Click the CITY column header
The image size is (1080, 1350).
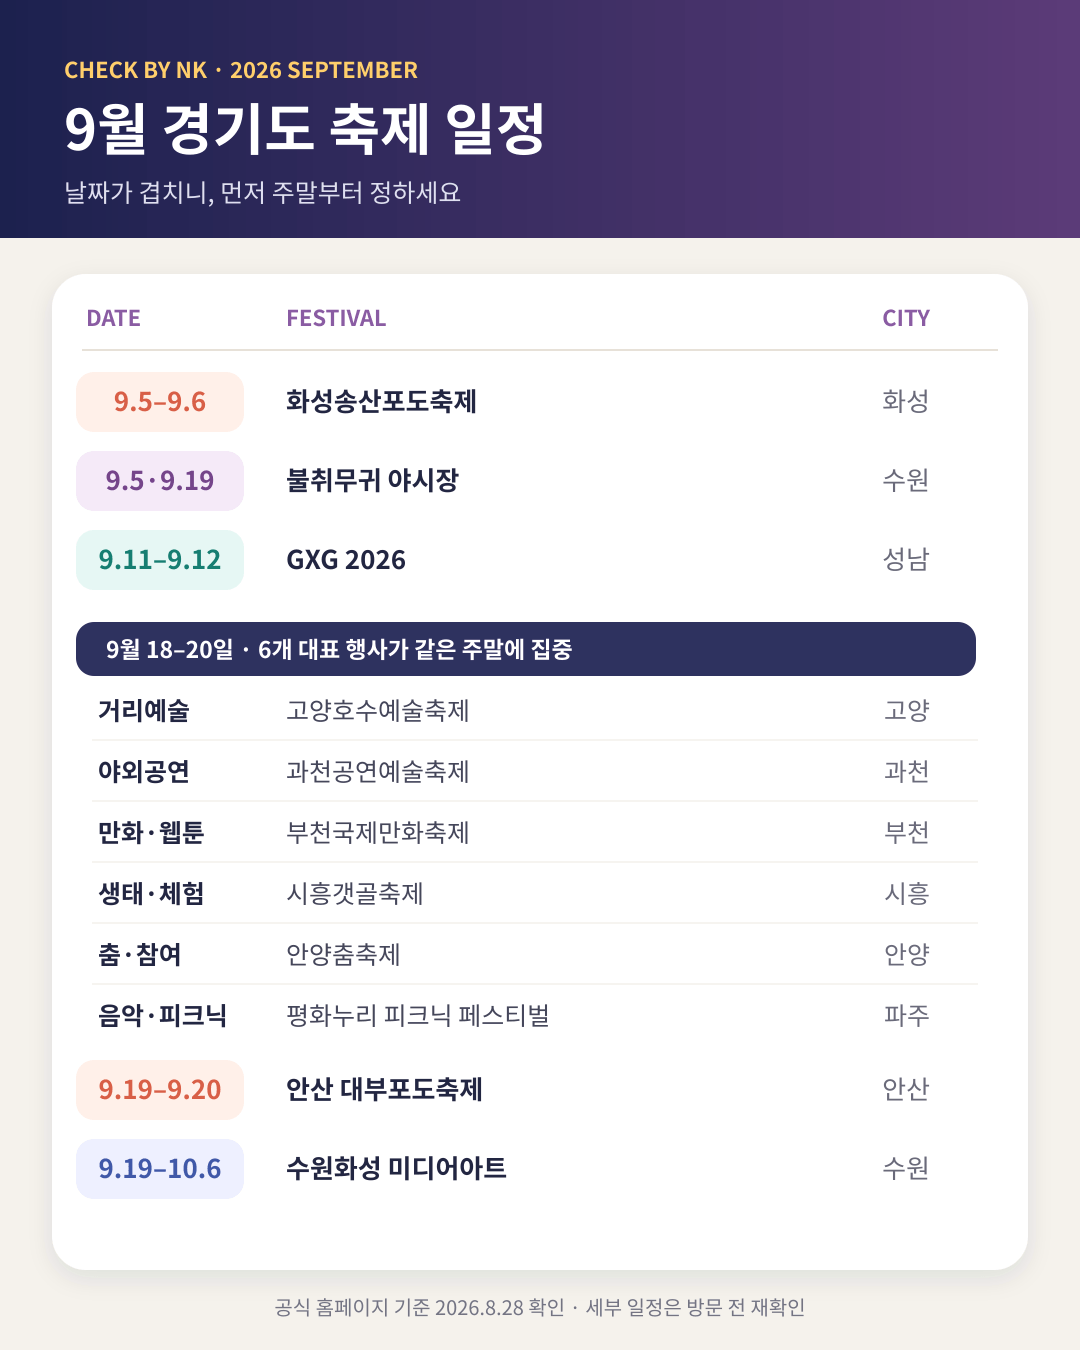(906, 318)
